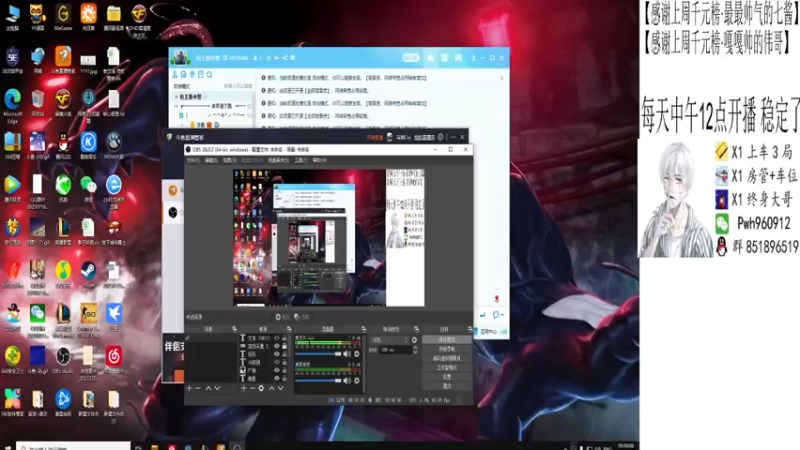Toggle visibility of last text source
The height and width of the screenshot is (450, 800).
(277, 379)
